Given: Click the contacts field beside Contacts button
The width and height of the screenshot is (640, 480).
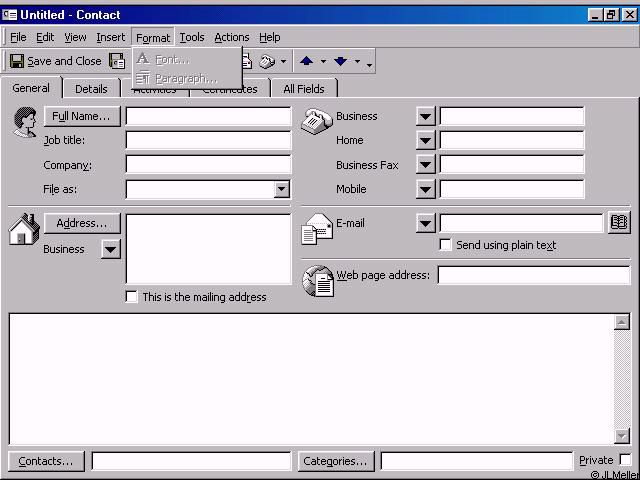Looking at the screenshot, I should (x=191, y=461).
